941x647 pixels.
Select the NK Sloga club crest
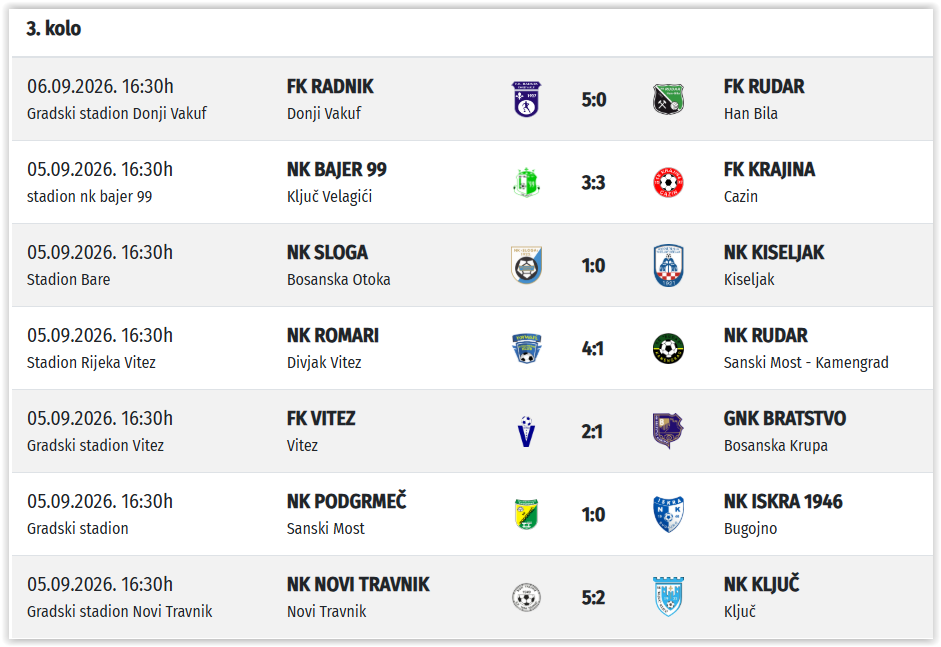pos(526,265)
